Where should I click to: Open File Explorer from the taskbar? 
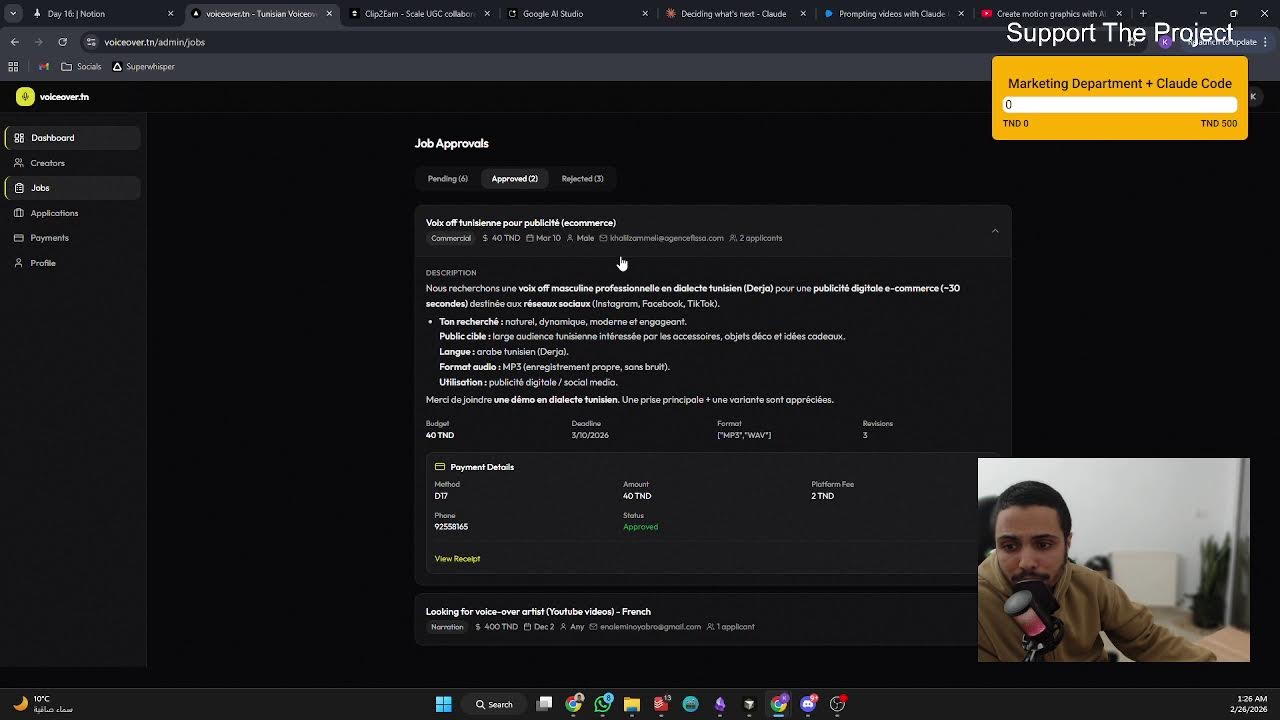632,704
